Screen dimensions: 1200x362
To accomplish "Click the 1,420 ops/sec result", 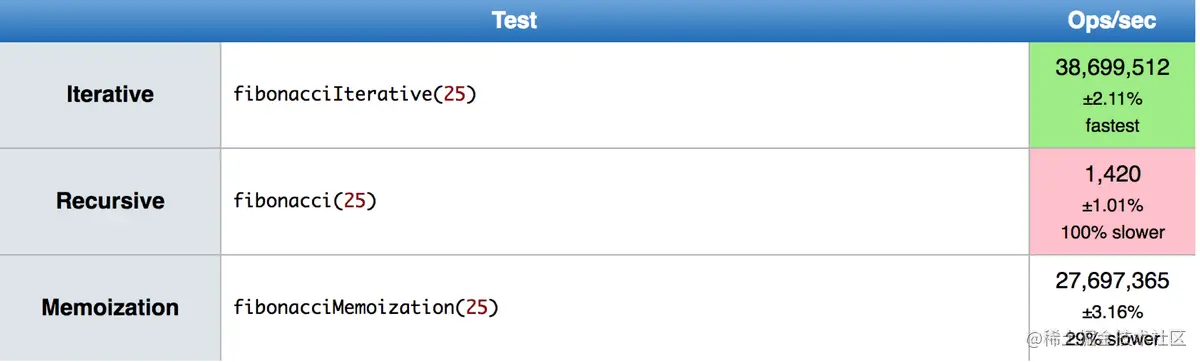I will coord(1112,174).
